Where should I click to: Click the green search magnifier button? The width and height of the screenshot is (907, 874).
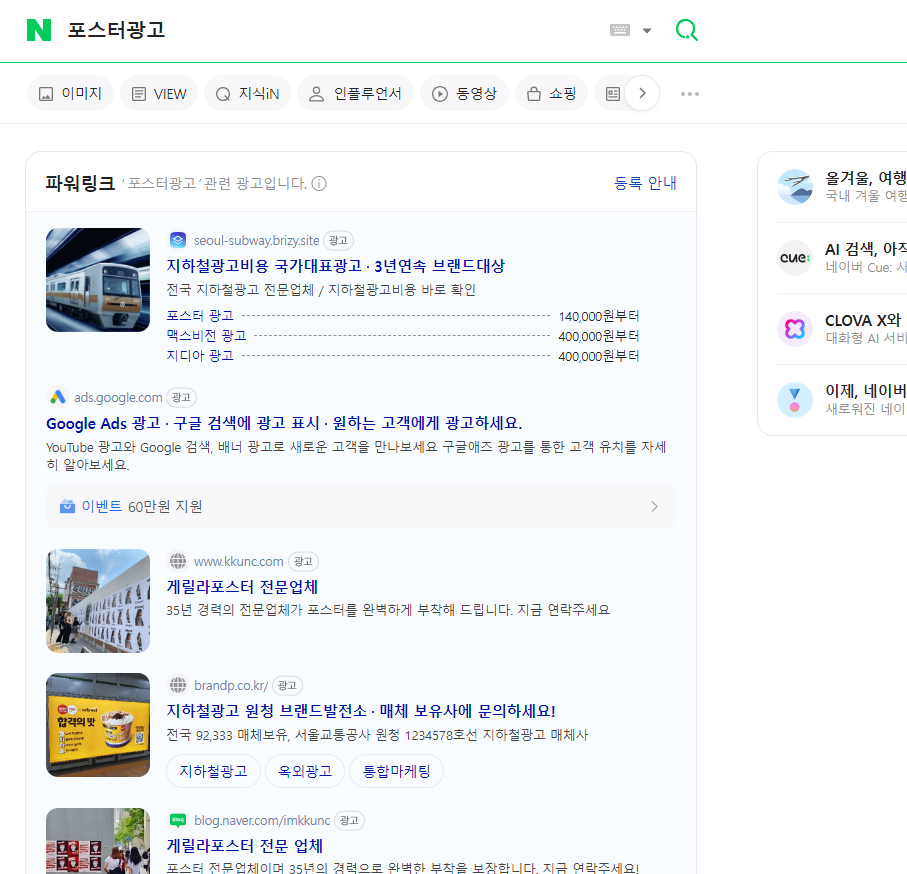point(687,30)
